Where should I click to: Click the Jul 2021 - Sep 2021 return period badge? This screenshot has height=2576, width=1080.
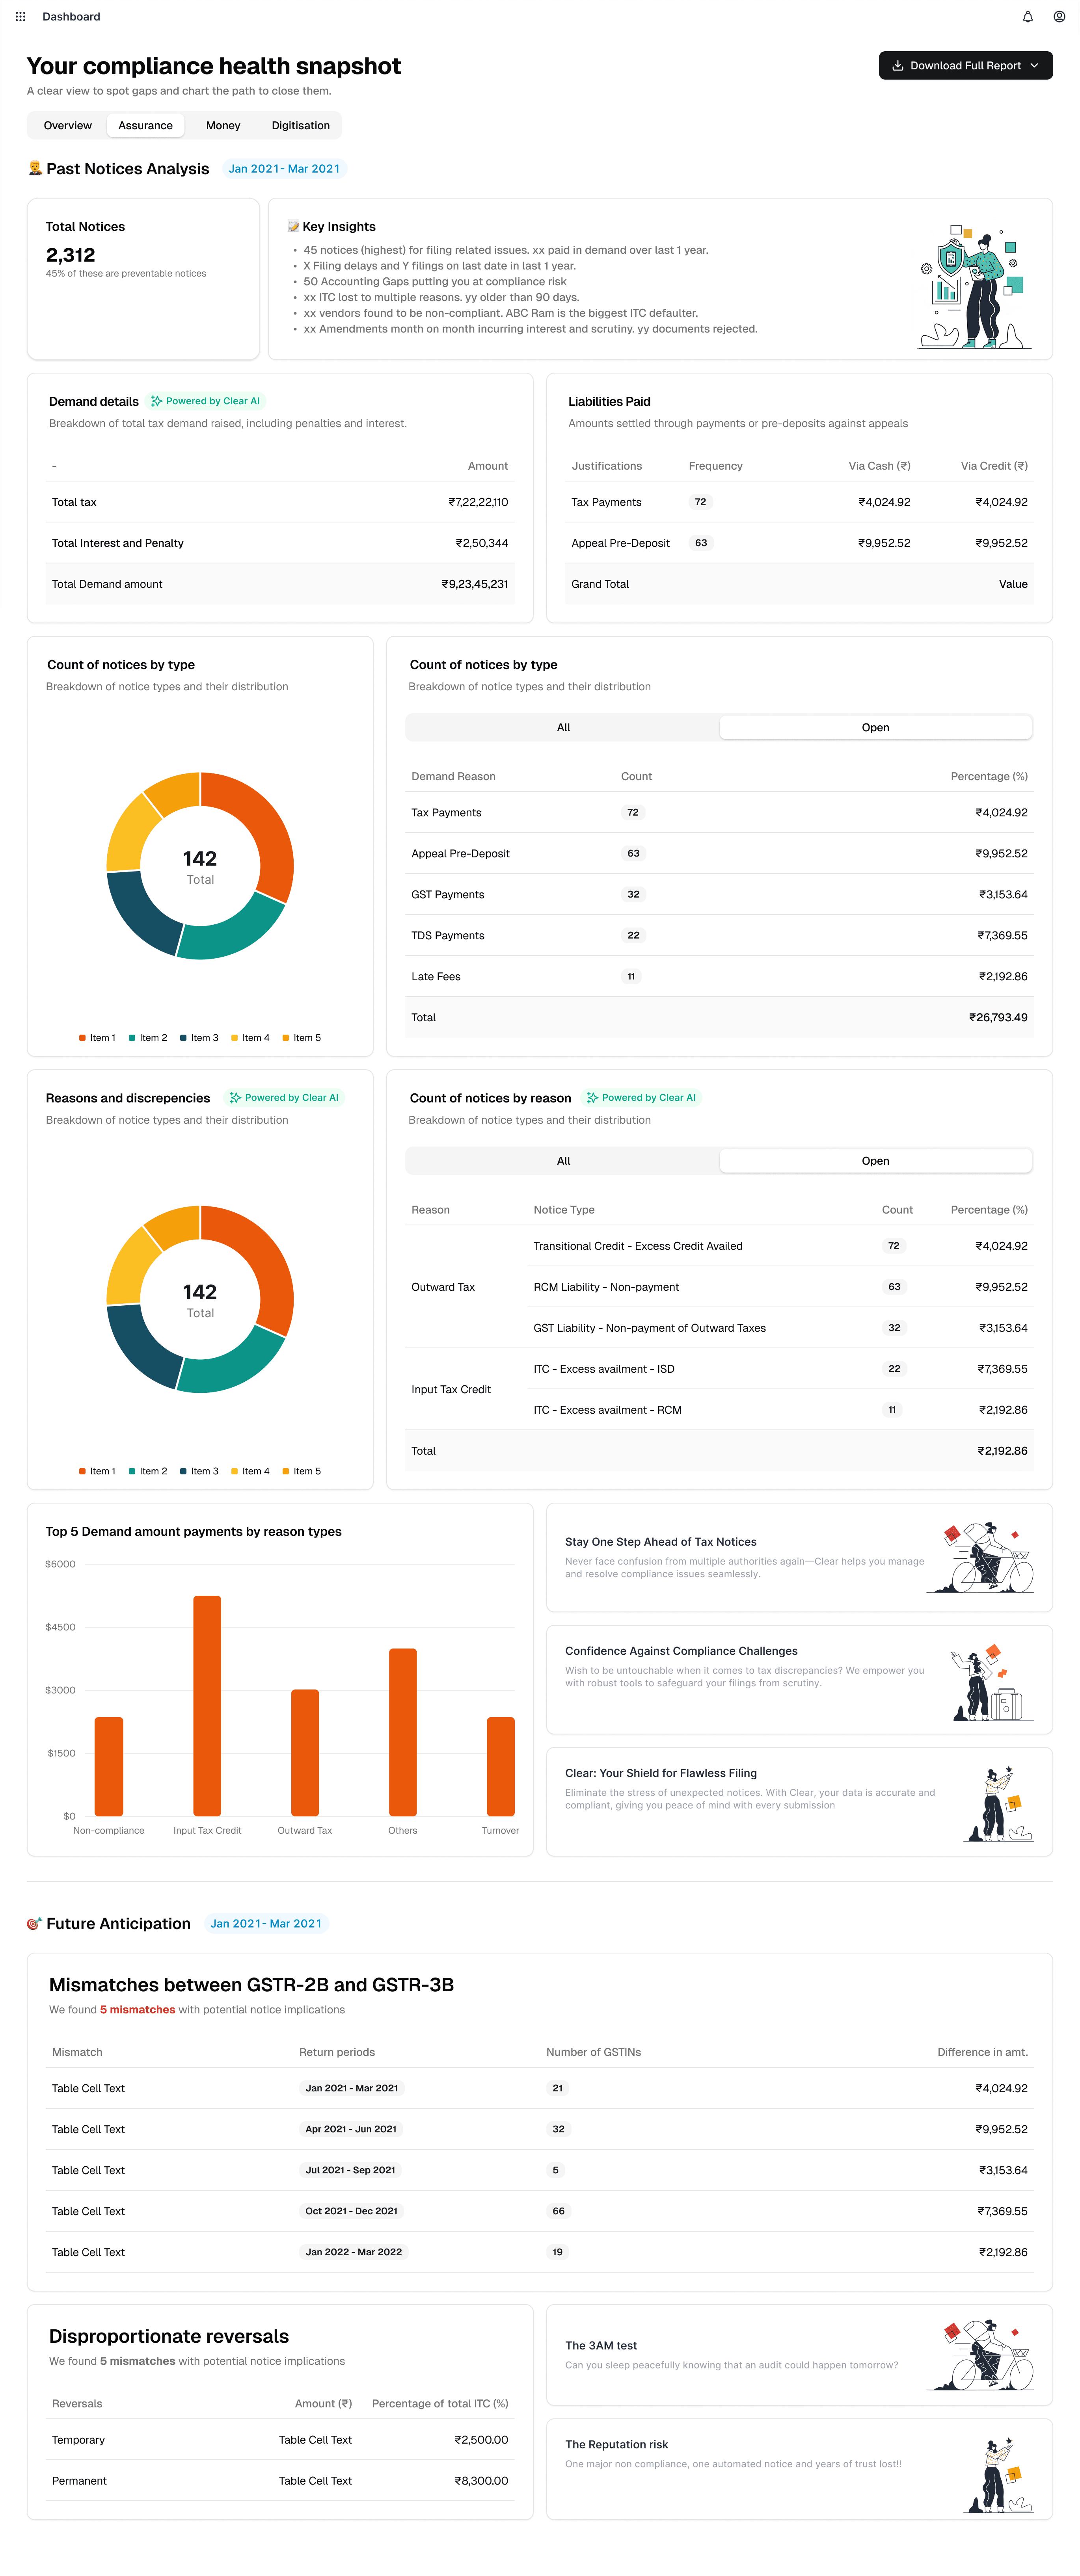tap(350, 2170)
